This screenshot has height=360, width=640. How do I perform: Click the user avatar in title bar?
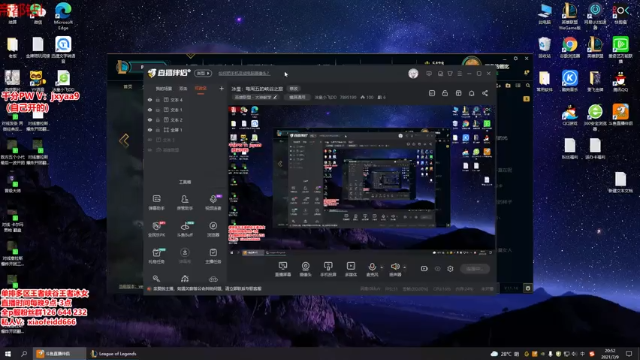[413, 73]
